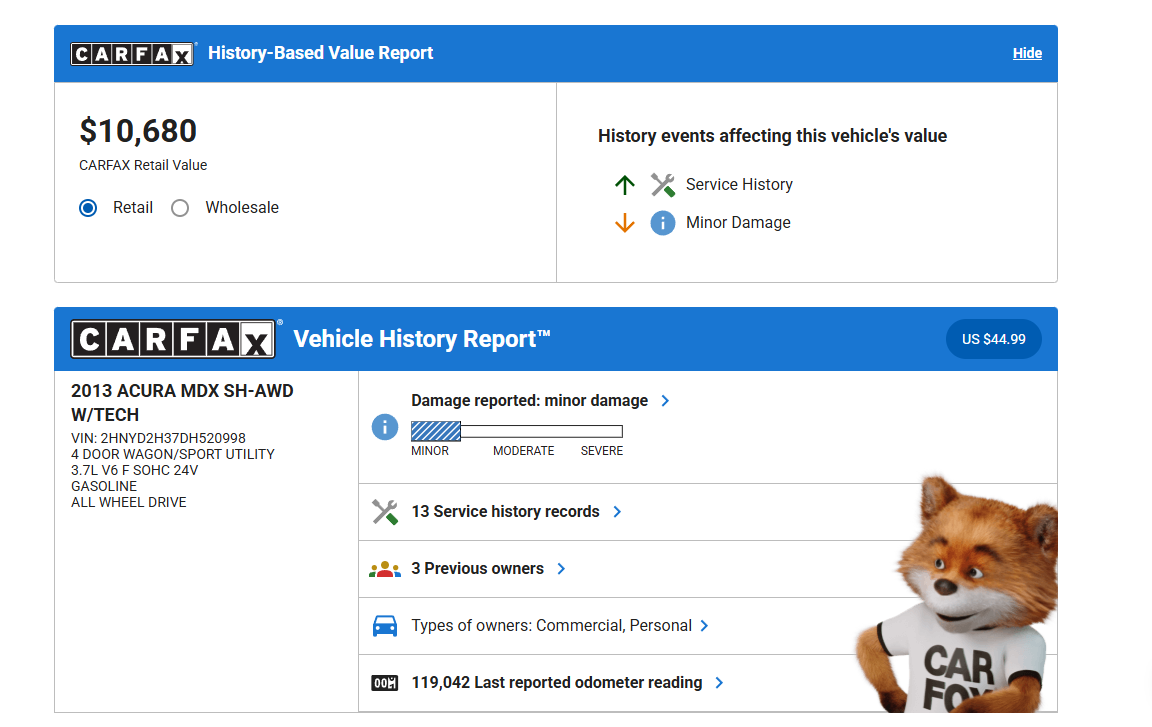
Task: Click the CARFAX logo in Vehicle History Report header
Action: click(173, 339)
